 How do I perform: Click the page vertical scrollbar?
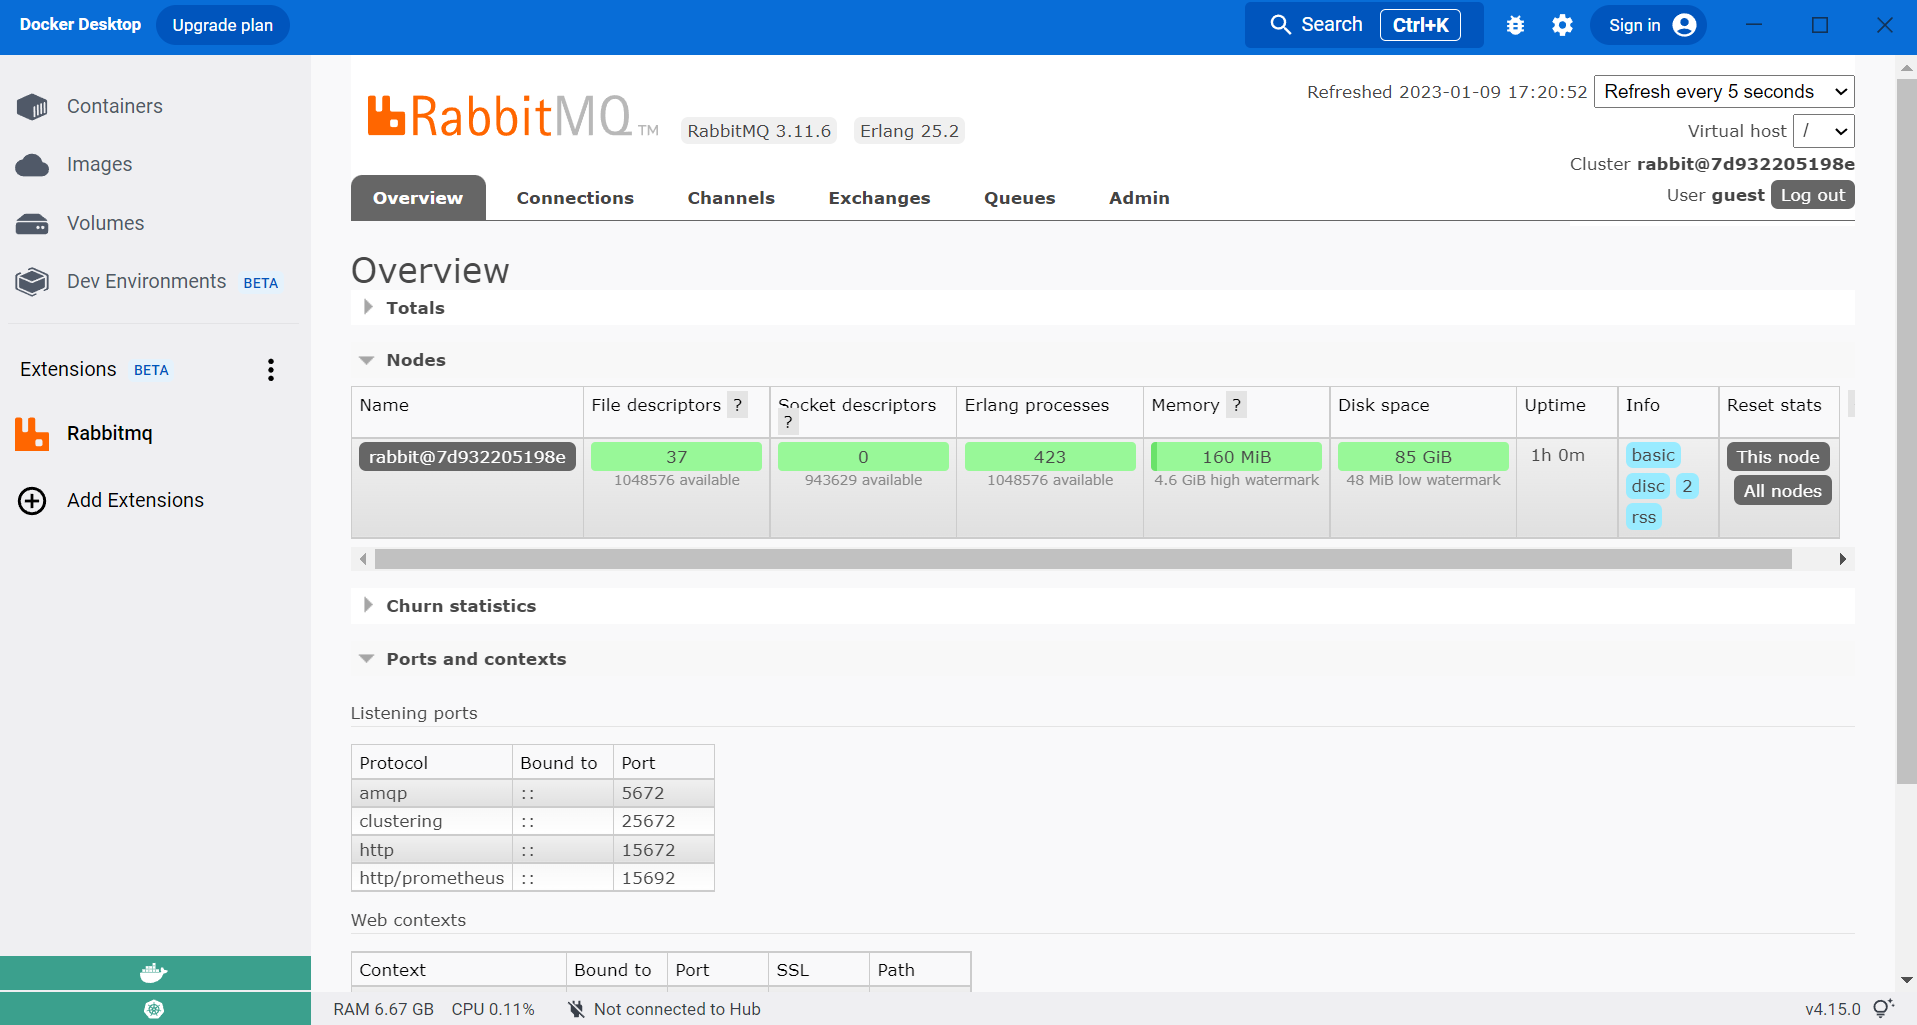pyautogui.click(x=1906, y=430)
